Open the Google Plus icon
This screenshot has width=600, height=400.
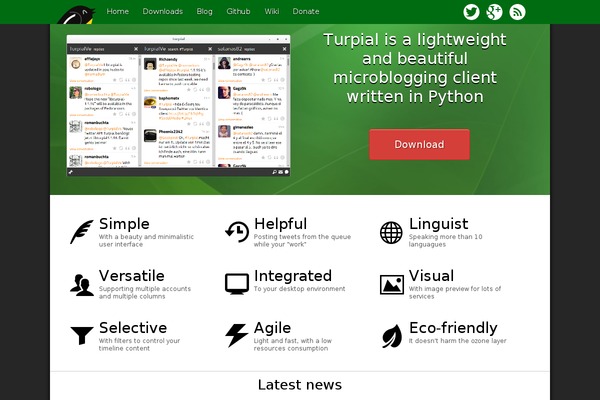pos(494,12)
